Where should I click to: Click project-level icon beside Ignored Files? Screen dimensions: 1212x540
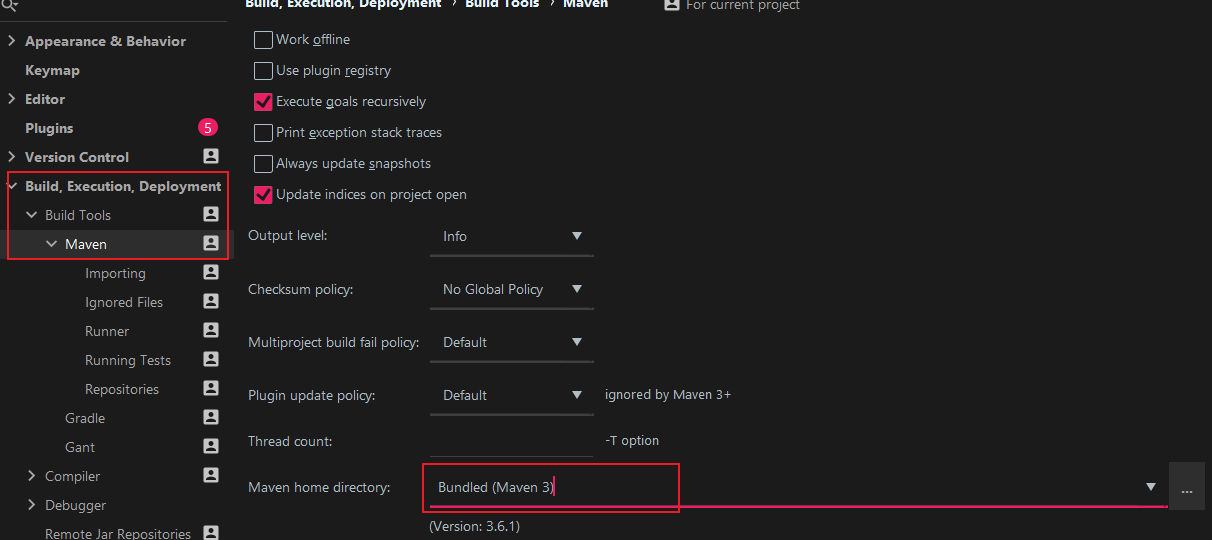pos(210,302)
